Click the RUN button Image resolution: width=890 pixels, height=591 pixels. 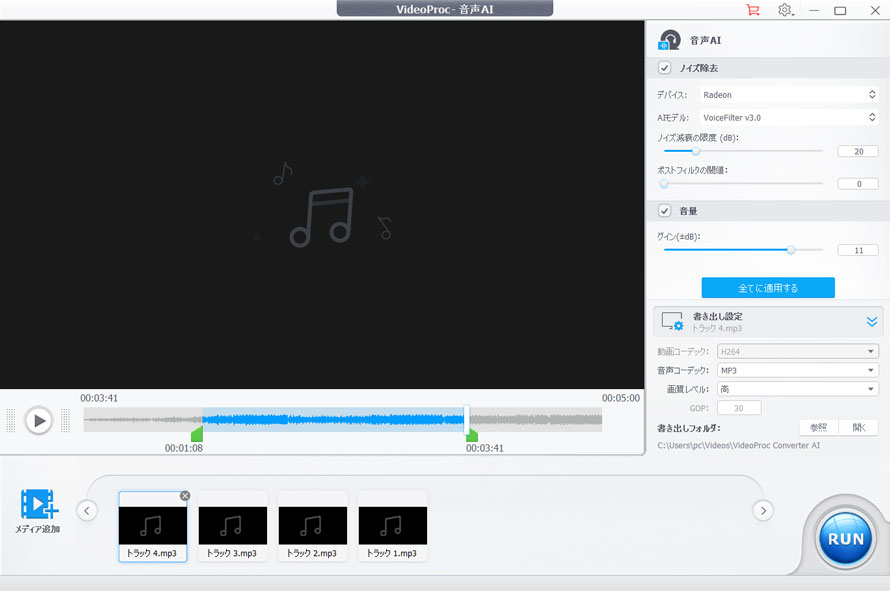click(846, 539)
